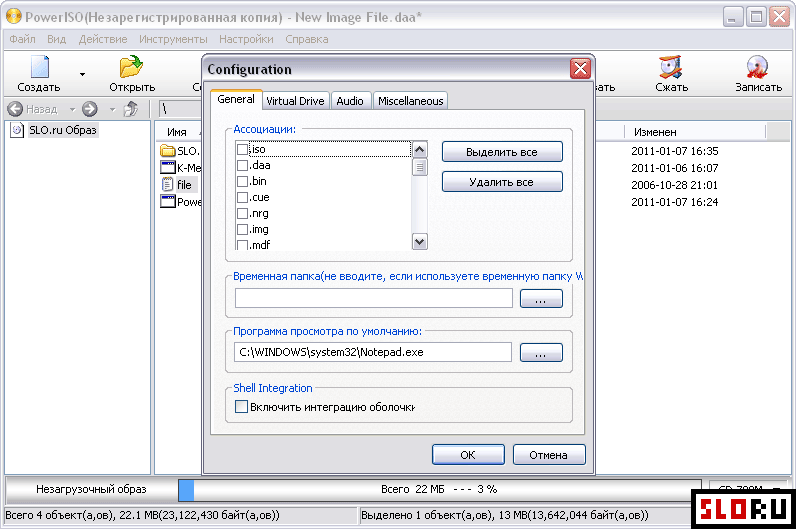Open the Действие menu

103,39
